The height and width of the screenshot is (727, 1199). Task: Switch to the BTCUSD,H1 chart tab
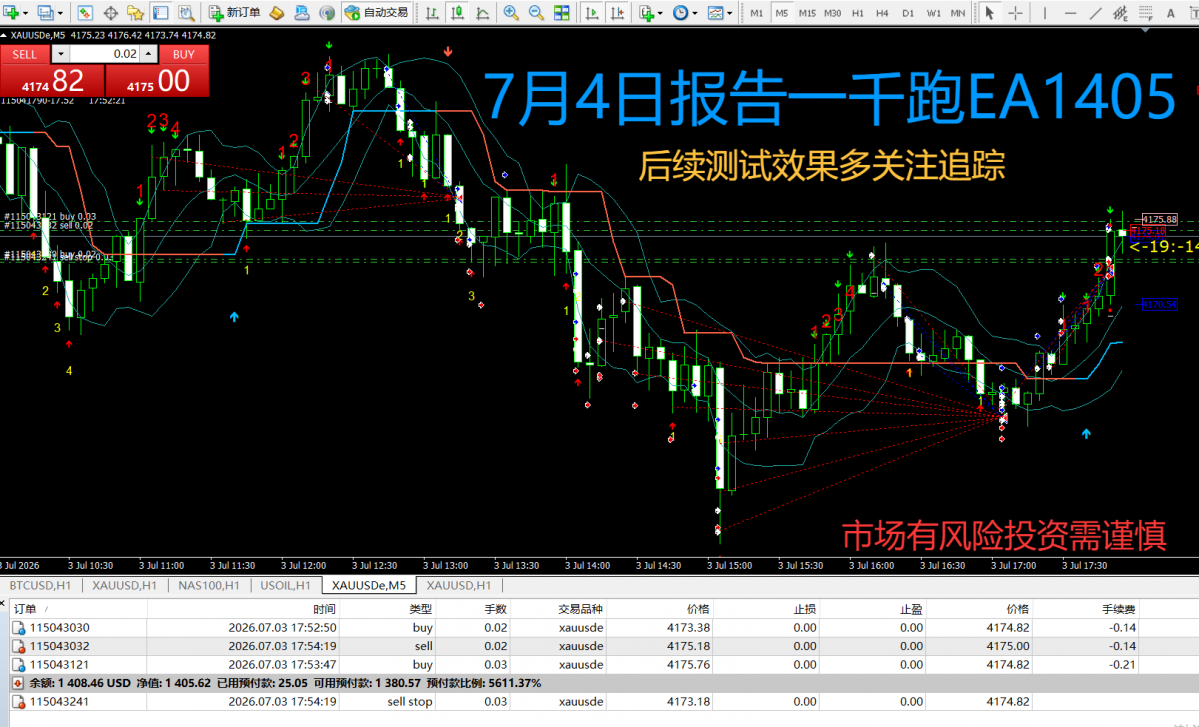point(41,585)
